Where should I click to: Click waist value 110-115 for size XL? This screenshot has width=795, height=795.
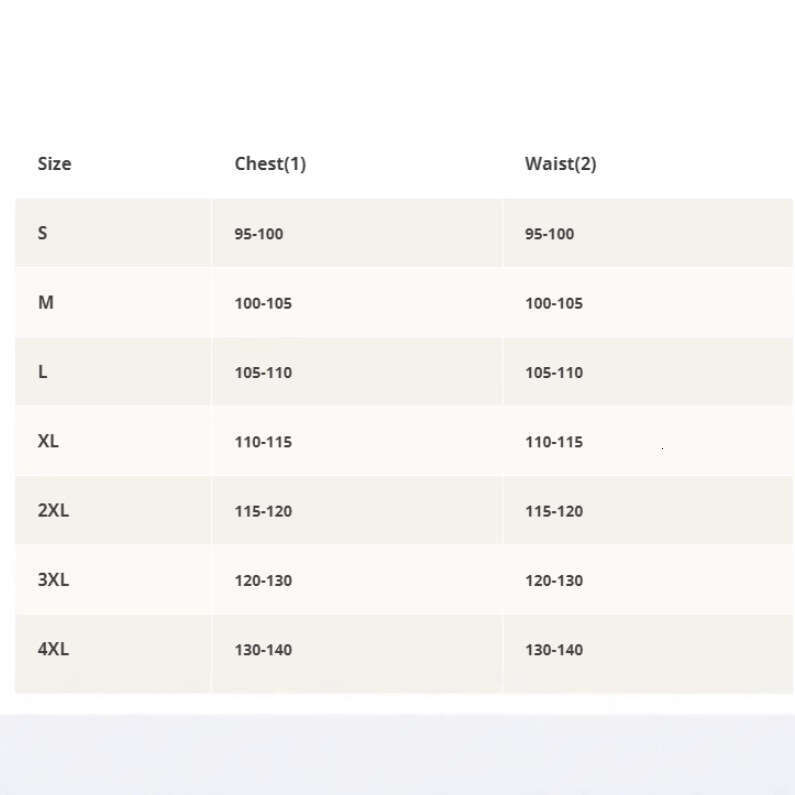(x=553, y=442)
